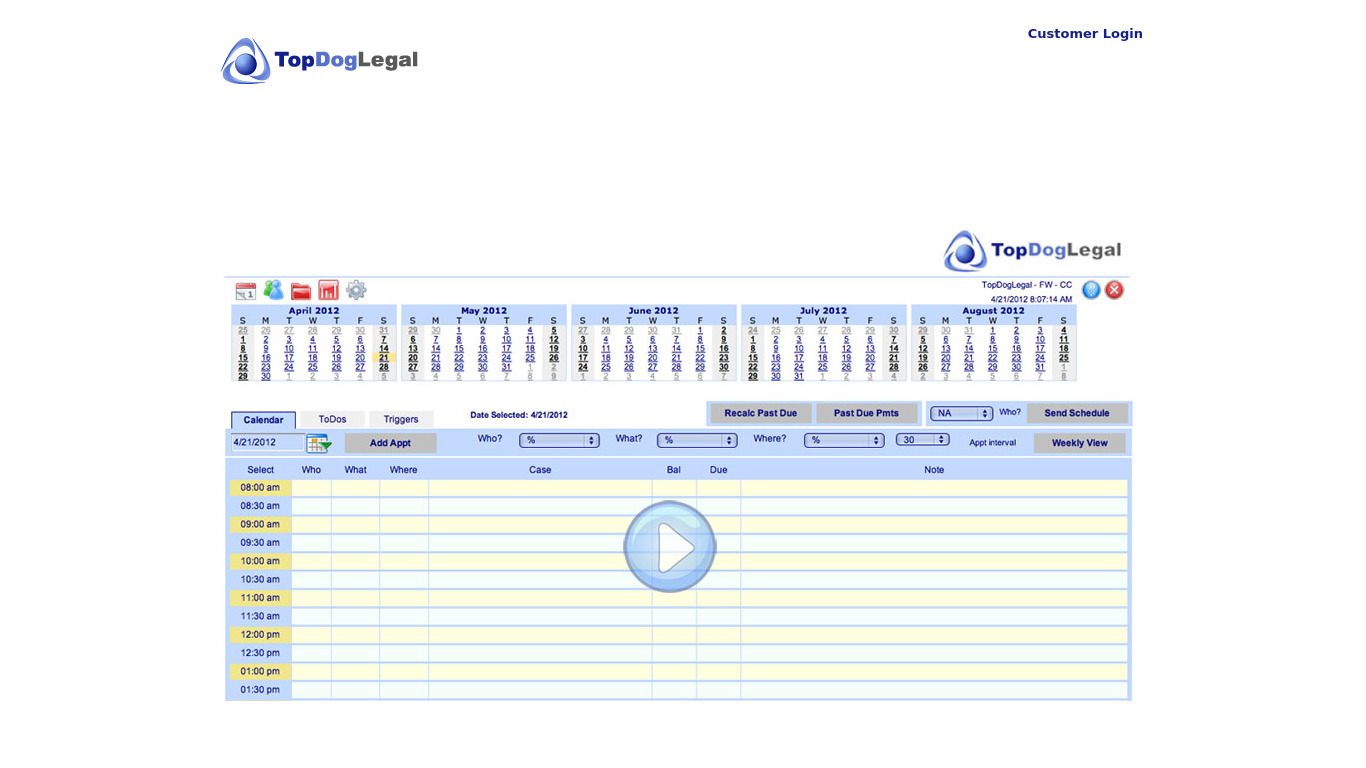
Task: Open the Customer Login link
Action: coord(1085,33)
